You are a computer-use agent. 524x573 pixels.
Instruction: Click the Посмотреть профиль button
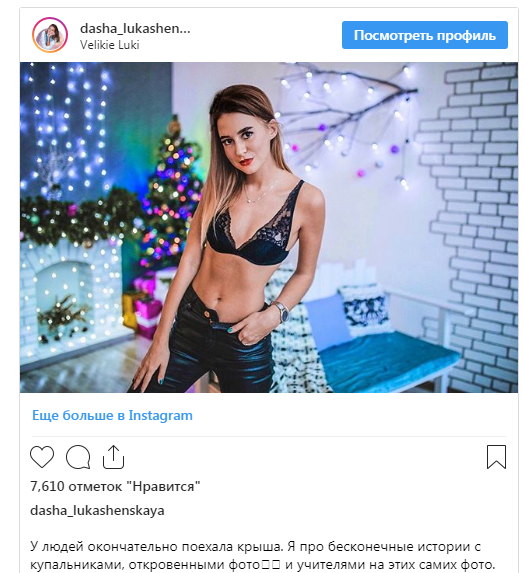click(425, 35)
